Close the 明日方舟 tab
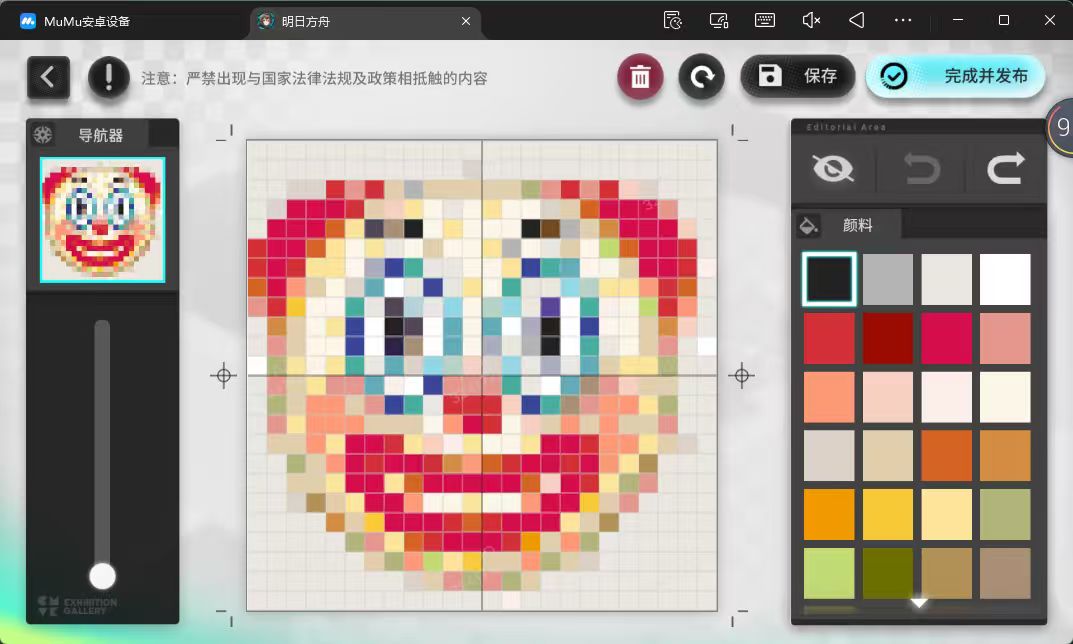 point(466,21)
